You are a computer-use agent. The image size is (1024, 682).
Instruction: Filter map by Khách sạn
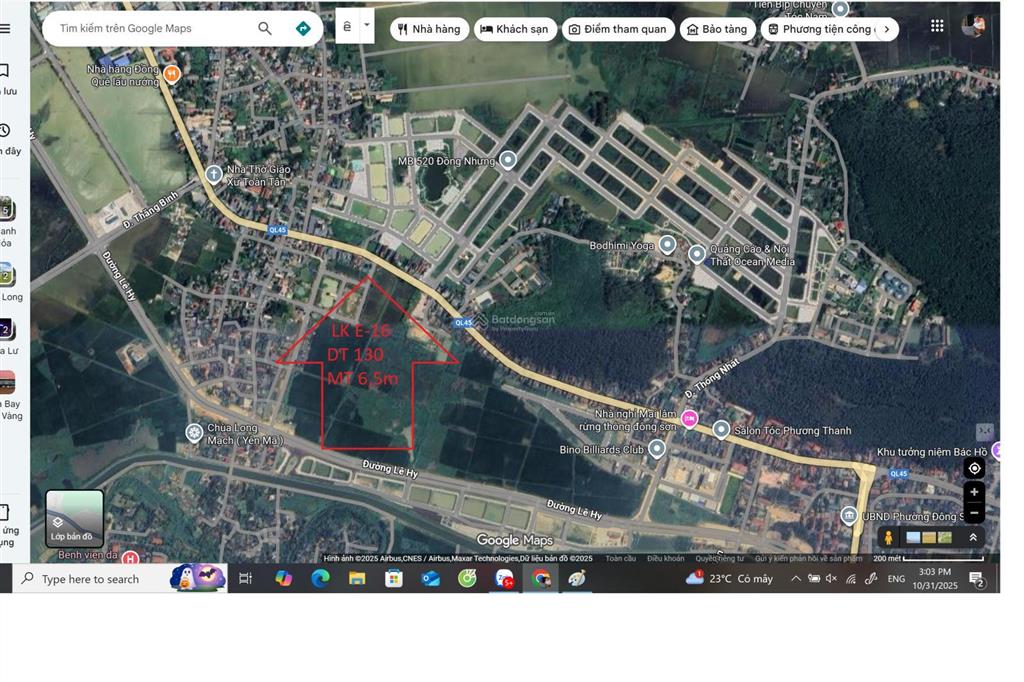coord(514,29)
